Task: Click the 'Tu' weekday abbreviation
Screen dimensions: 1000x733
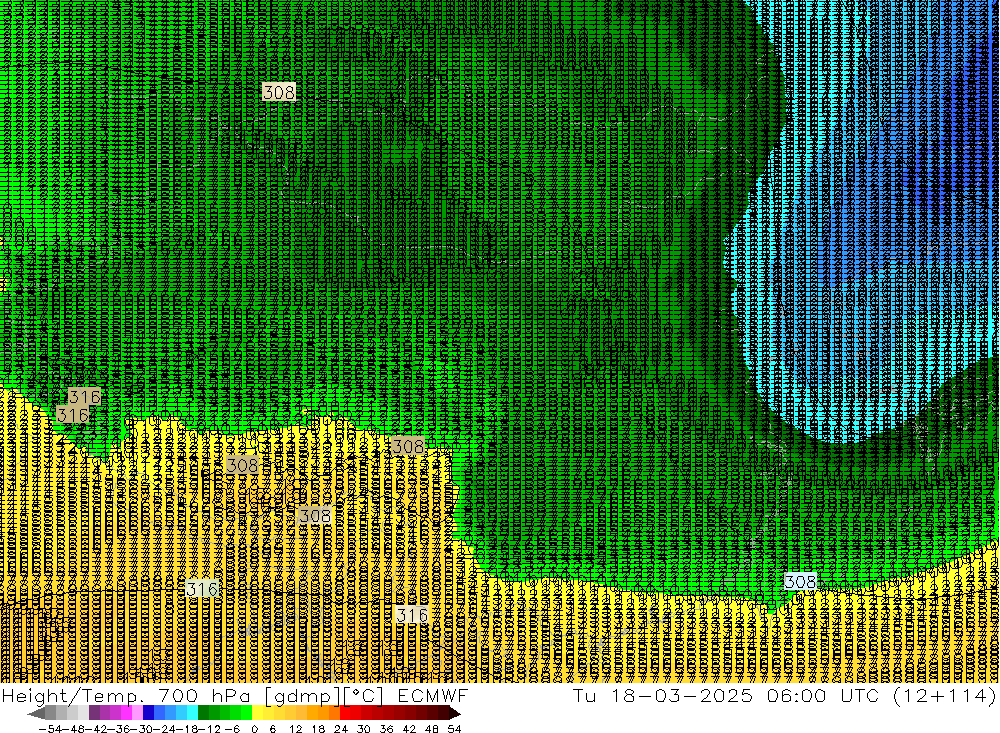Action: 587,695
